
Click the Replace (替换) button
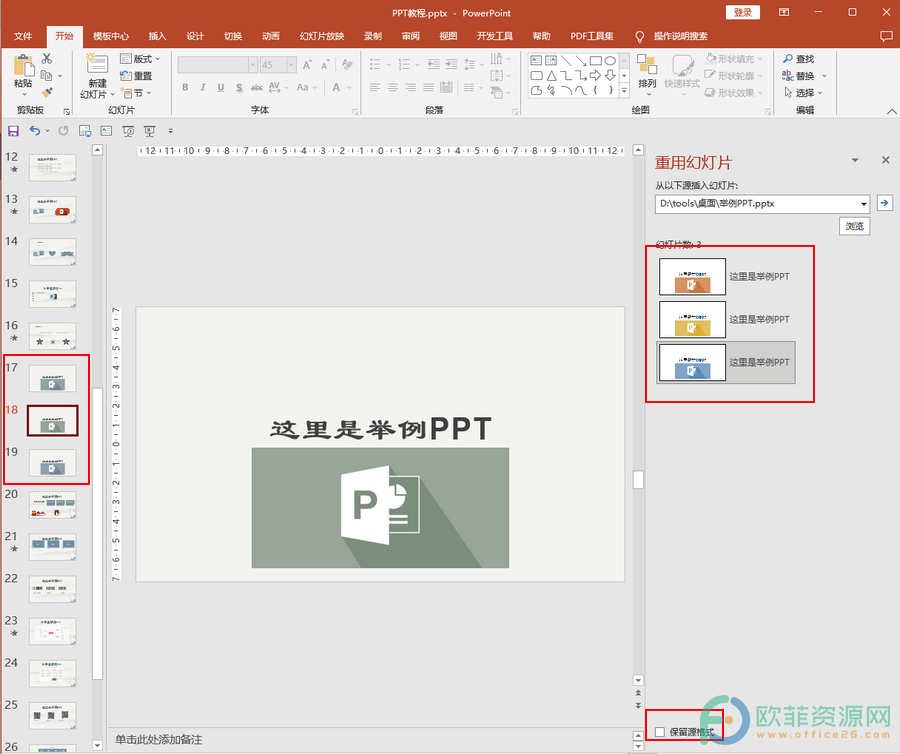[803, 76]
